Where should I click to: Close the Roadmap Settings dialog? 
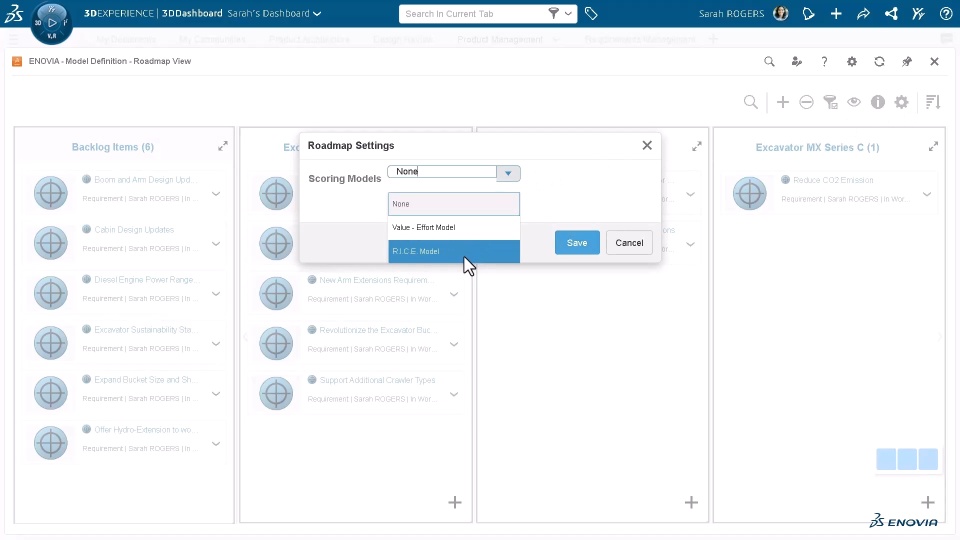[647, 145]
